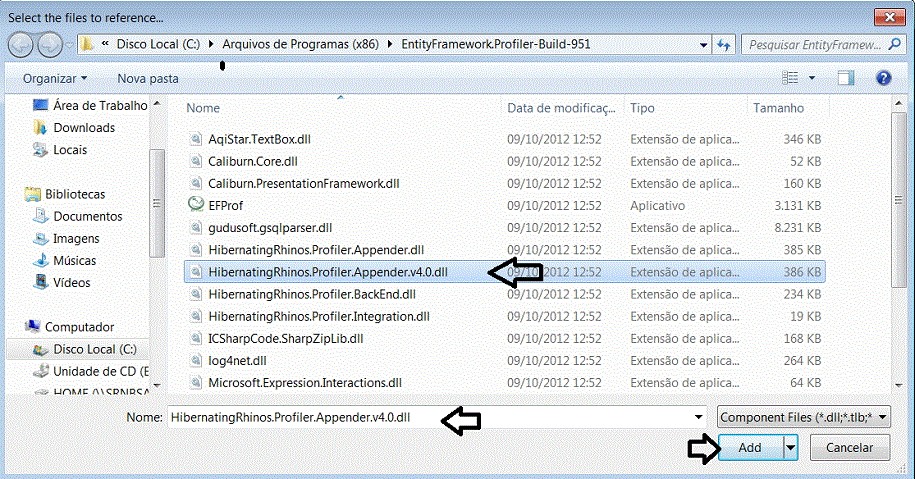This screenshot has width=915, height=479.
Task: Click EntityFramework.Profiler-Build-951 breadcrumb
Action: [495, 44]
